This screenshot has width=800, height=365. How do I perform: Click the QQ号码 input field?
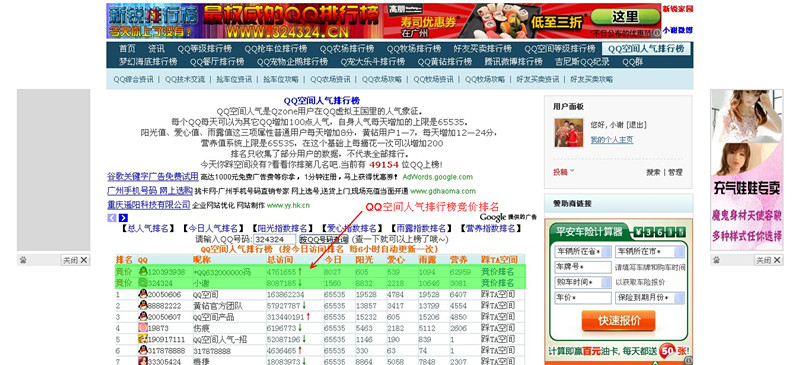click(x=275, y=239)
